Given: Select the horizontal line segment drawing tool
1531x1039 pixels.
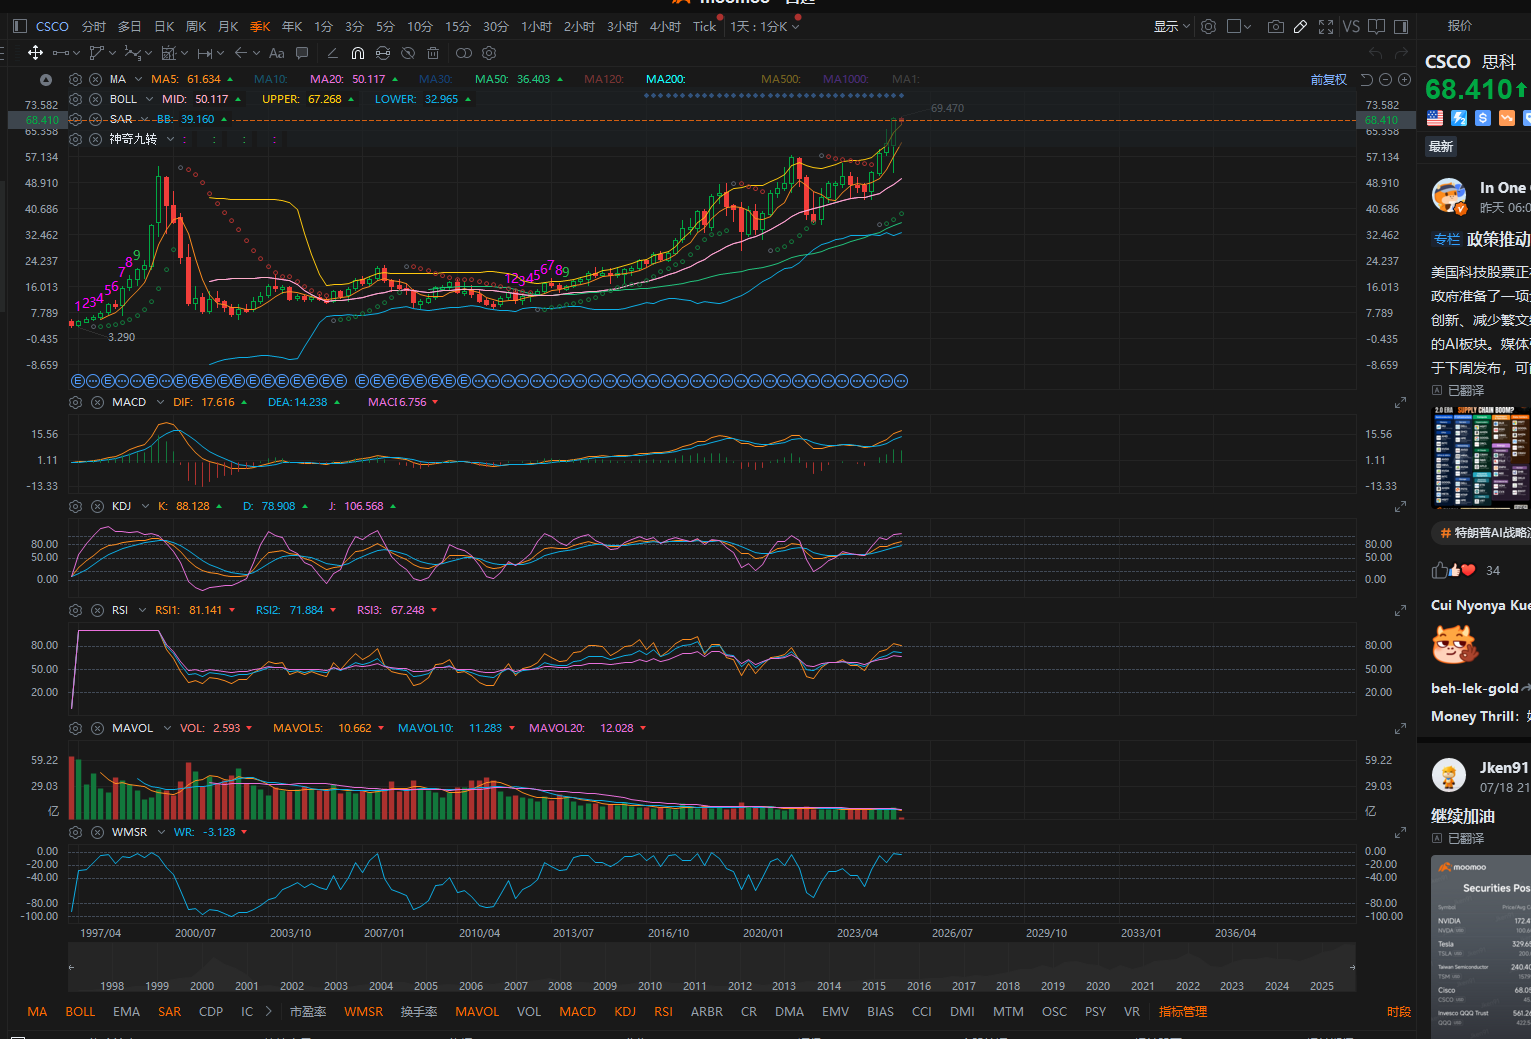Looking at the screenshot, I should (61, 53).
